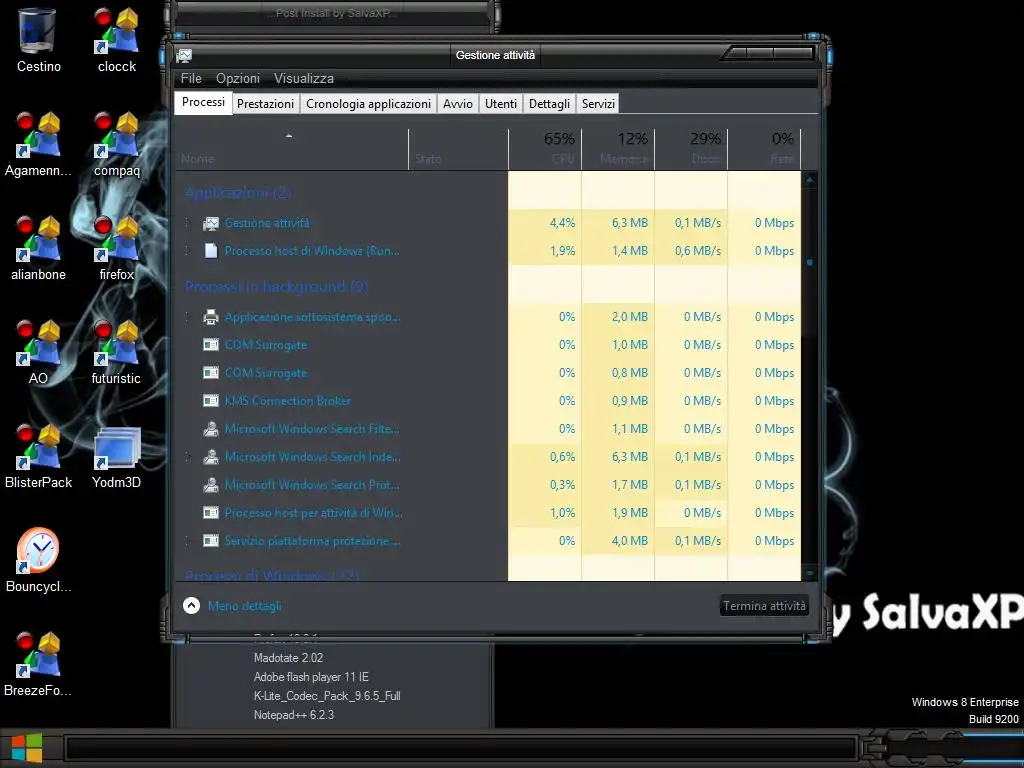Image resolution: width=1024 pixels, height=768 pixels.
Task: Click the Gestione attività process icon
Action: coord(210,223)
